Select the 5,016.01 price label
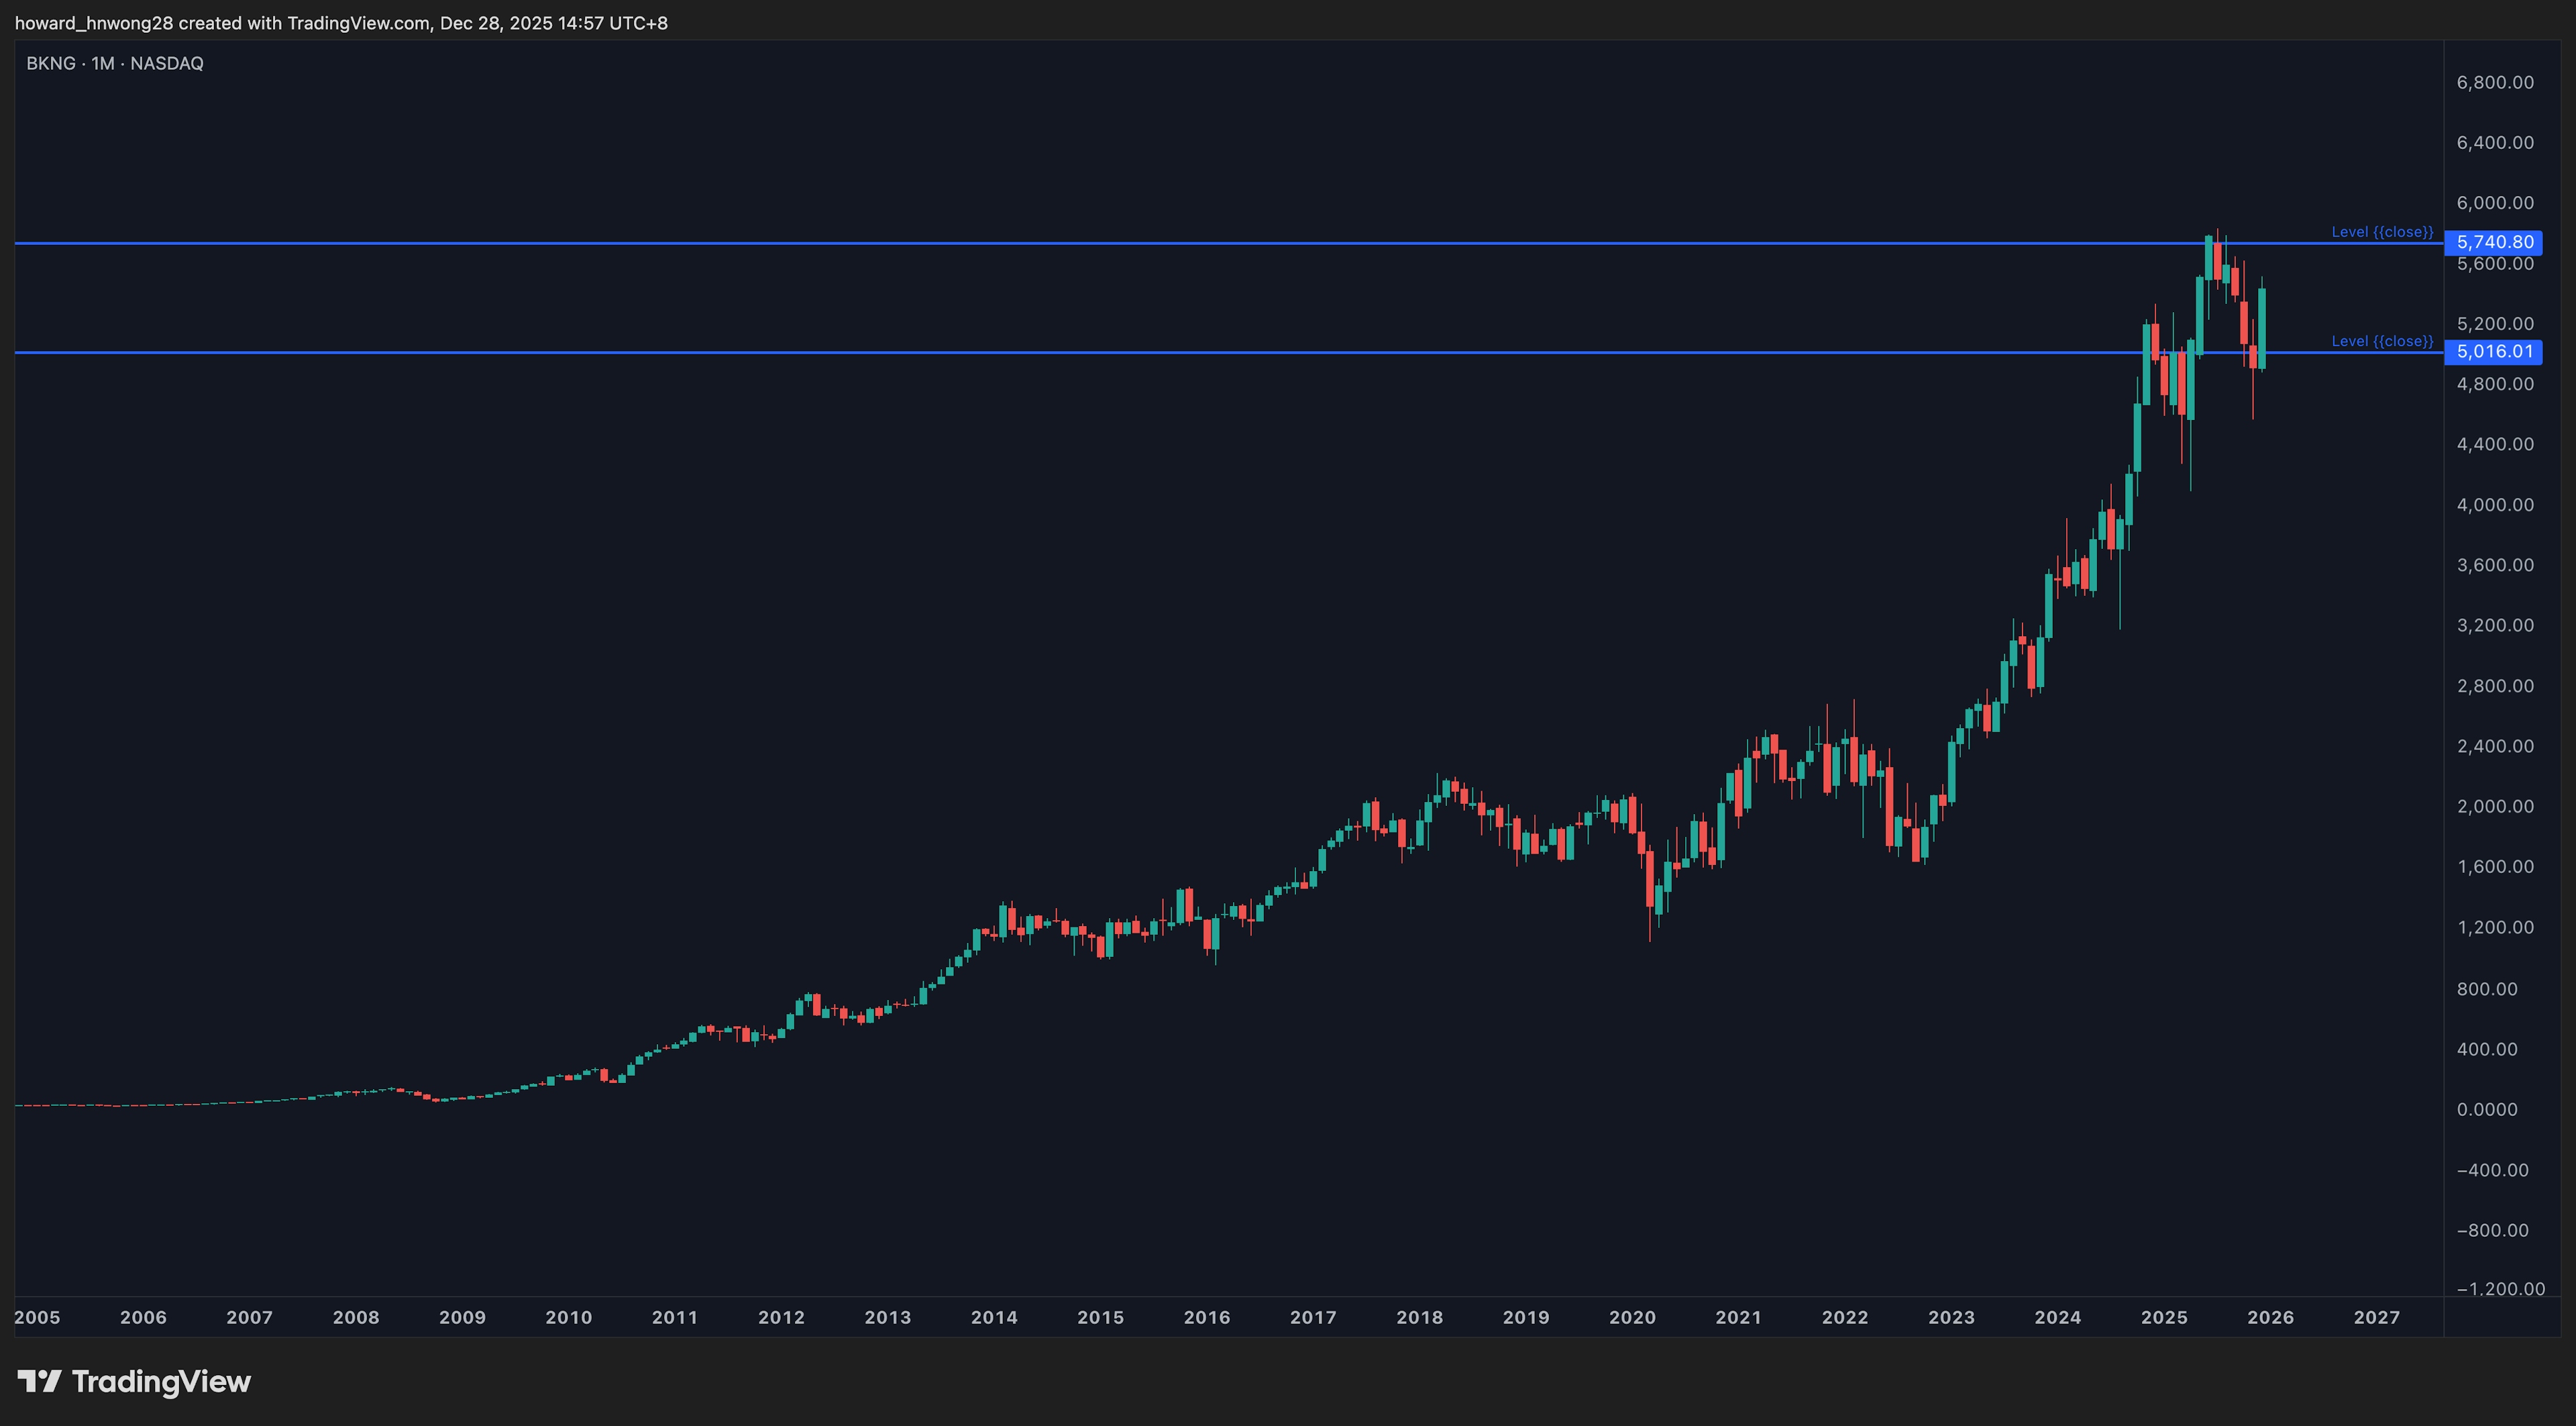Image resolution: width=2576 pixels, height=1426 pixels. 2494,351
